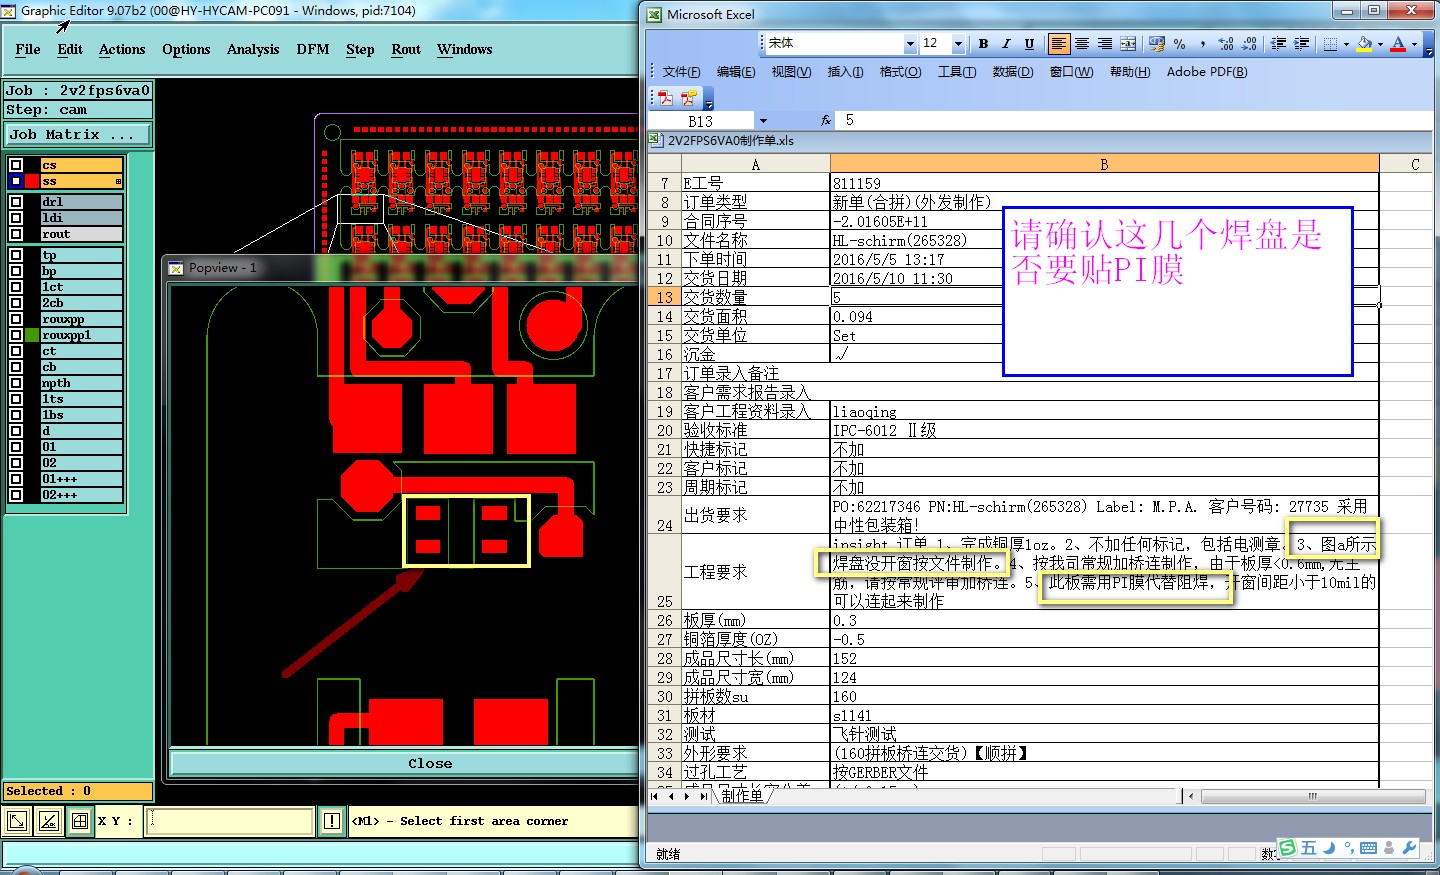1440x875 pixels.
Task: Select the rout layer name row
Action: pos(81,234)
